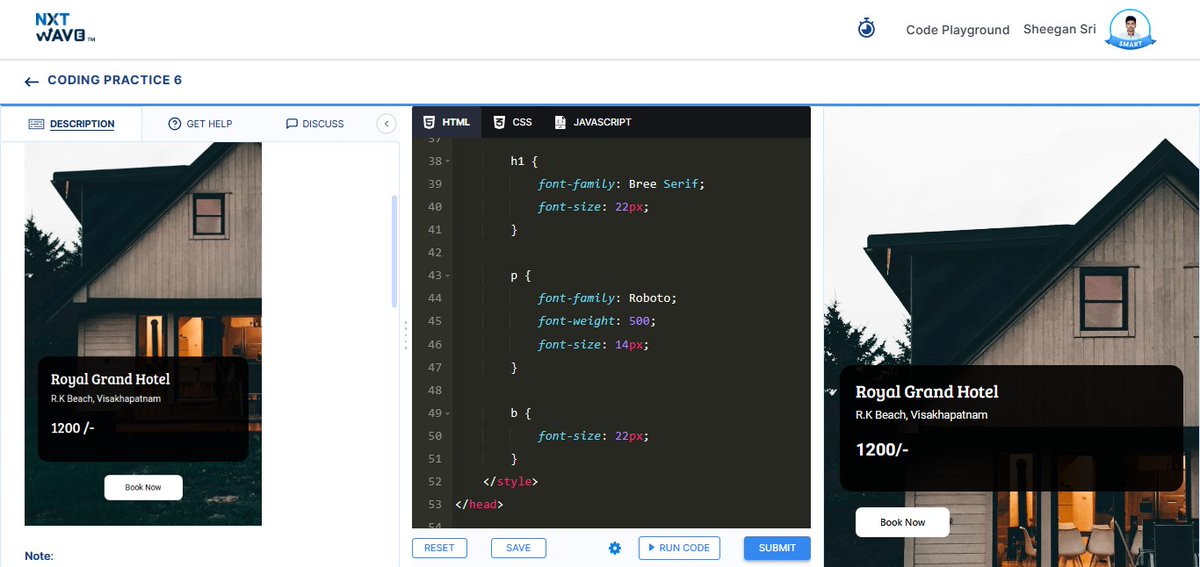
Task: Click R.K Beach address in output preview
Action: point(920,415)
